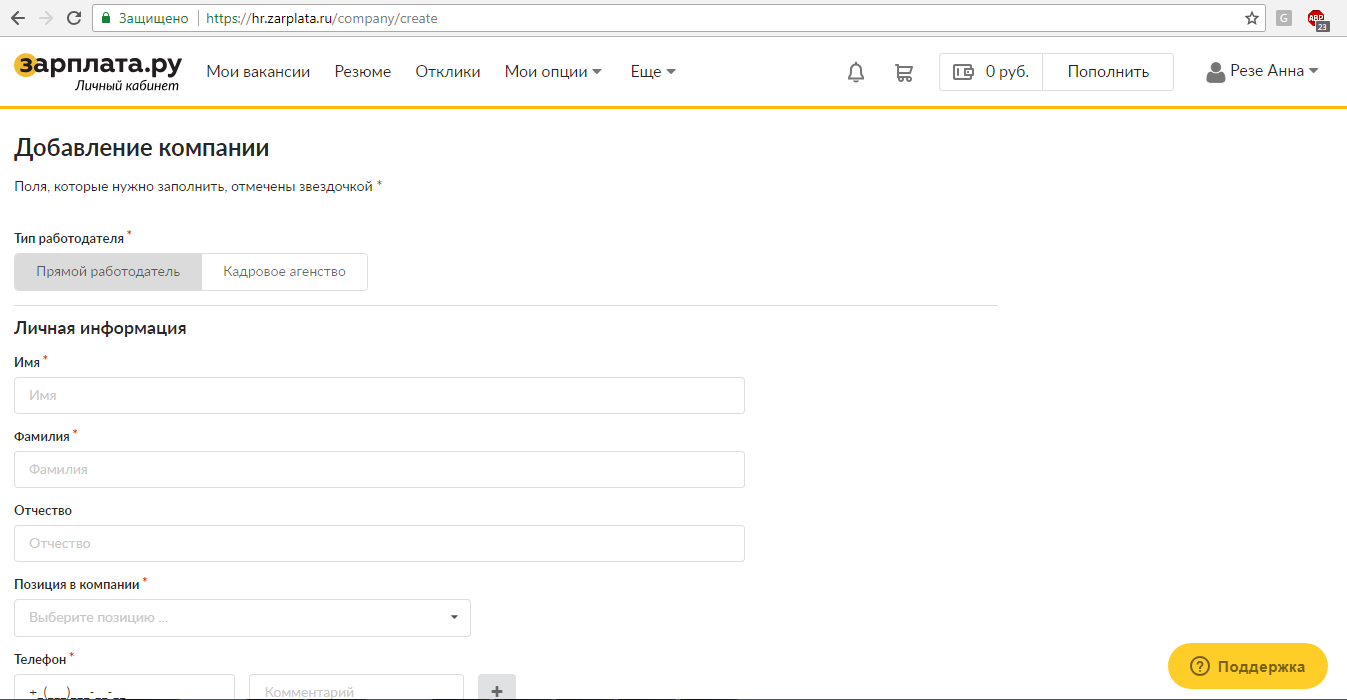Open the Отклики section
The height and width of the screenshot is (700, 1347).
447,72
